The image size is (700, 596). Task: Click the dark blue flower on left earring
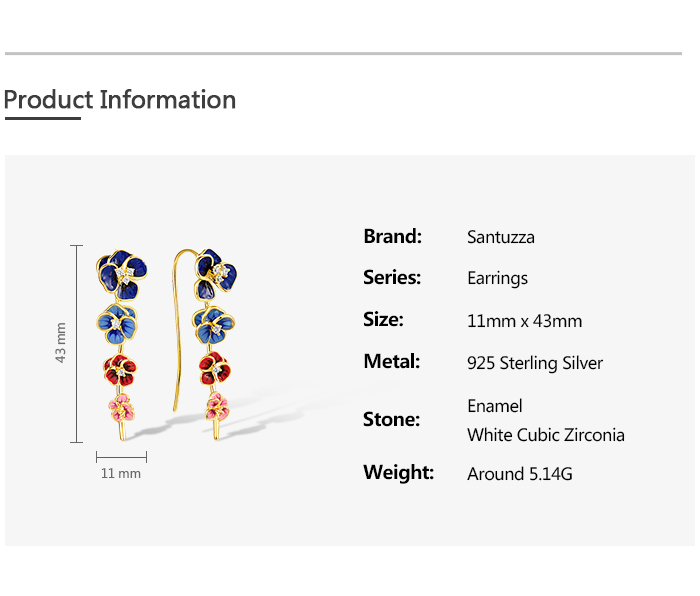[x=121, y=273]
